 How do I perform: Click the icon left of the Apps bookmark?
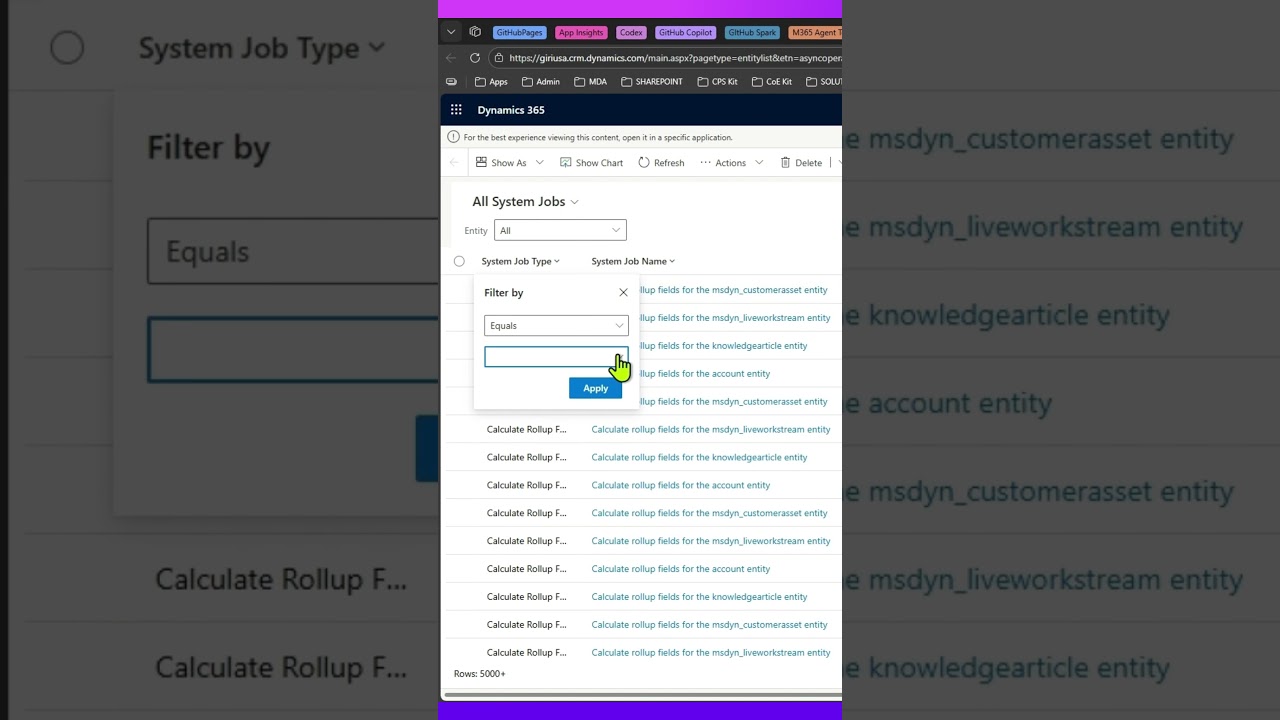point(452,81)
